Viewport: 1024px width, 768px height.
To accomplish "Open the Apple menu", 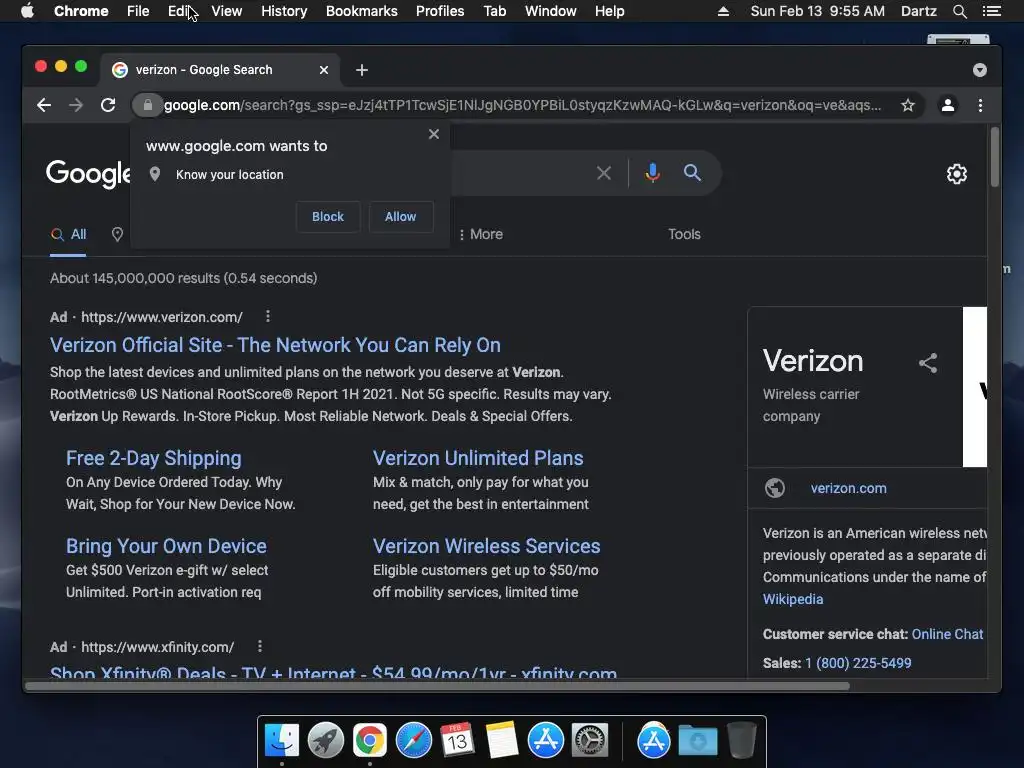I will click(x=27, y=11).
